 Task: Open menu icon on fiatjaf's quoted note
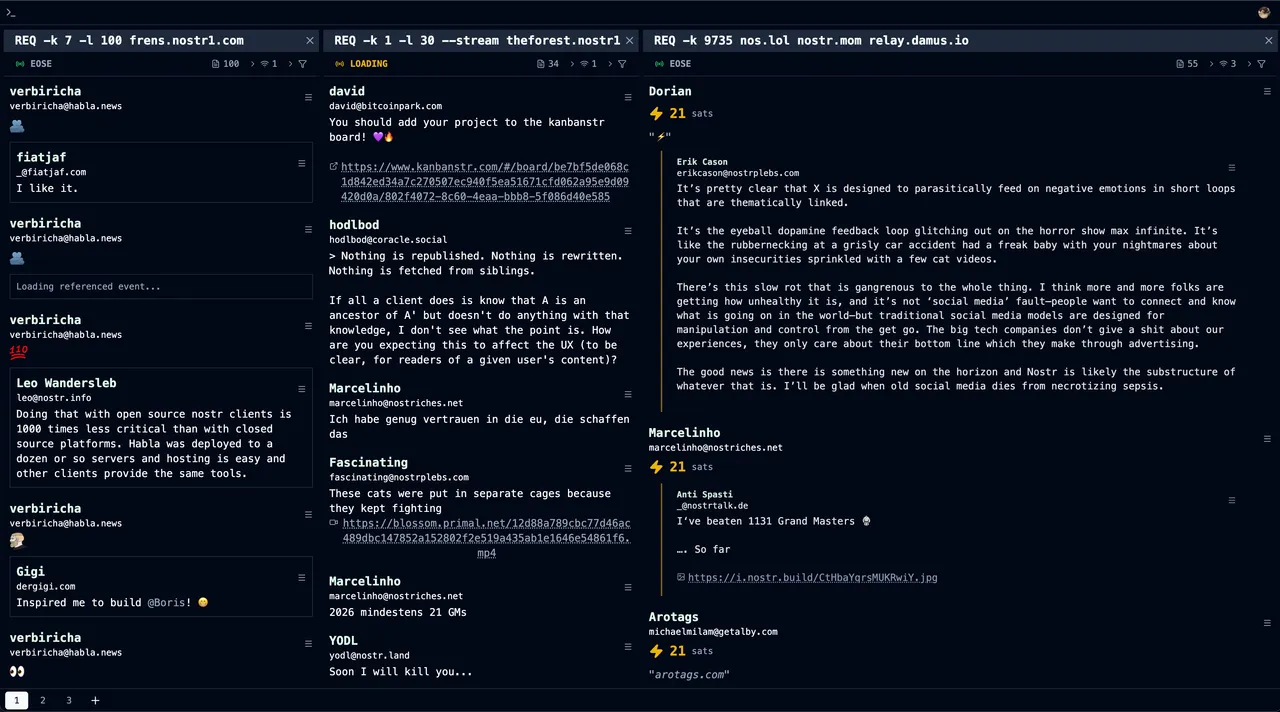(301, 163)
